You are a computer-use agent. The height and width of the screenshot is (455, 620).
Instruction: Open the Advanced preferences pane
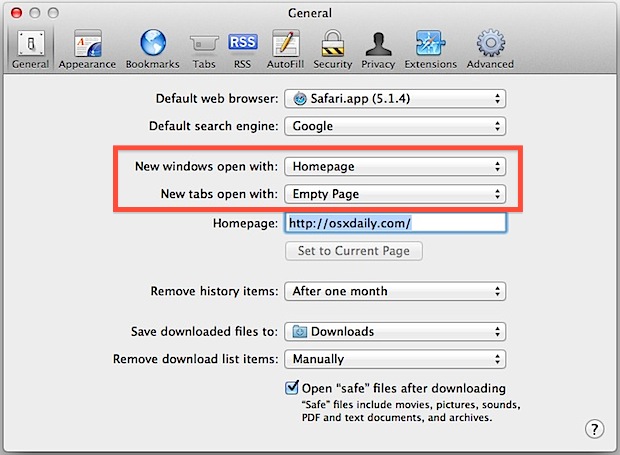[x=490, y=49]
